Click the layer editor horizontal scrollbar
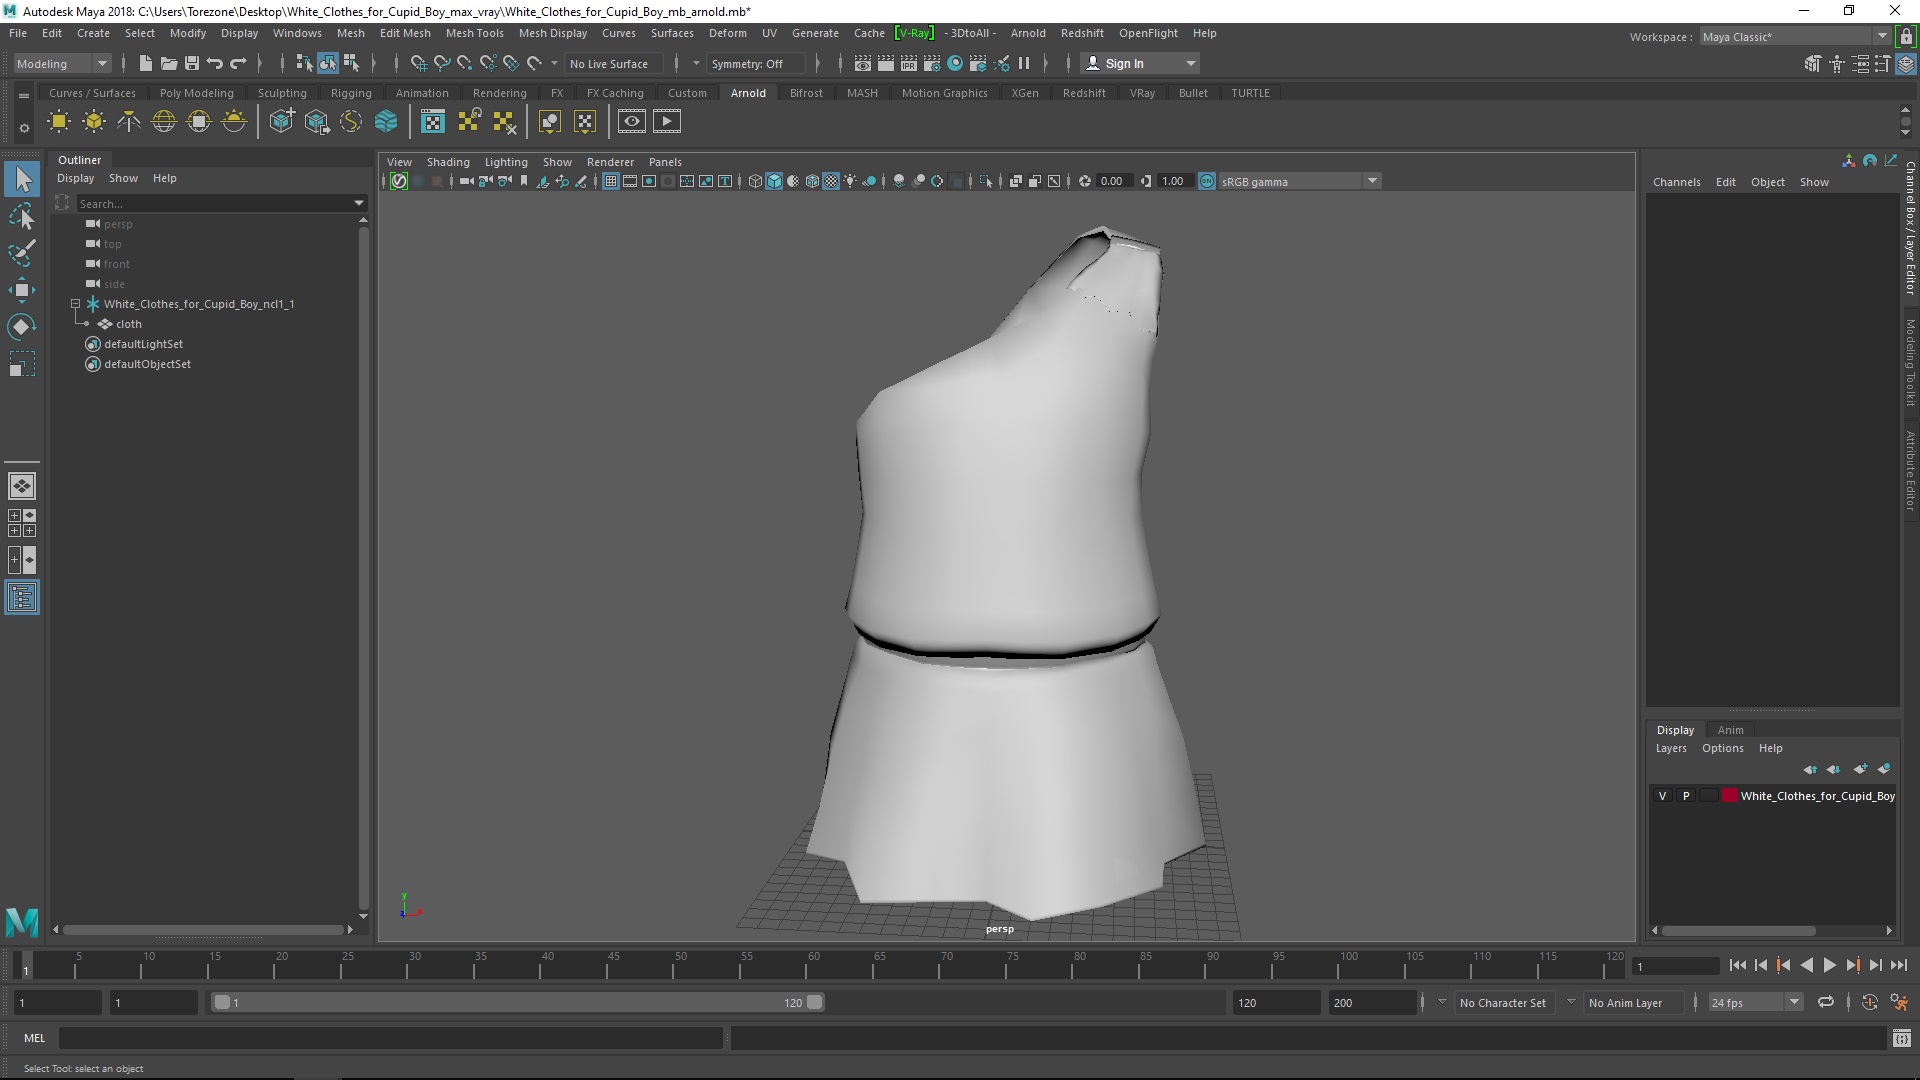The height and width of the screenshot is (1080, 1920). coord(1738,930)
